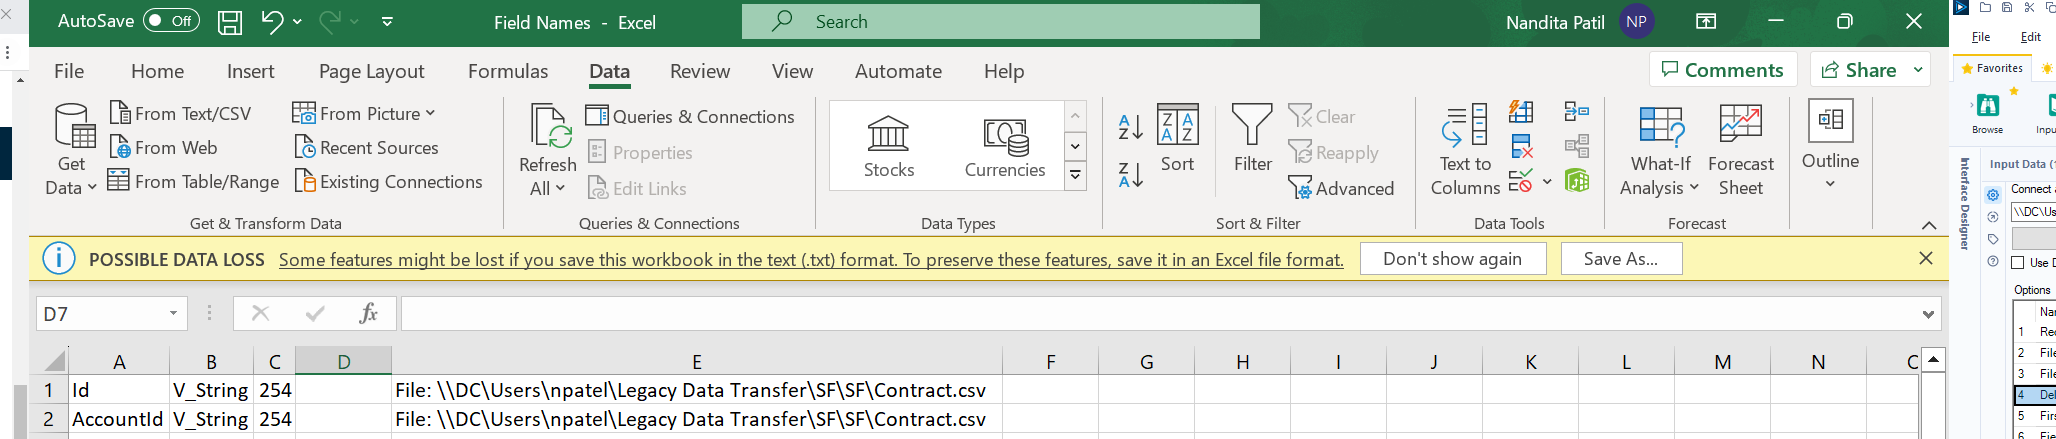
Task: Select the Stocks data type
Action: 888,145
